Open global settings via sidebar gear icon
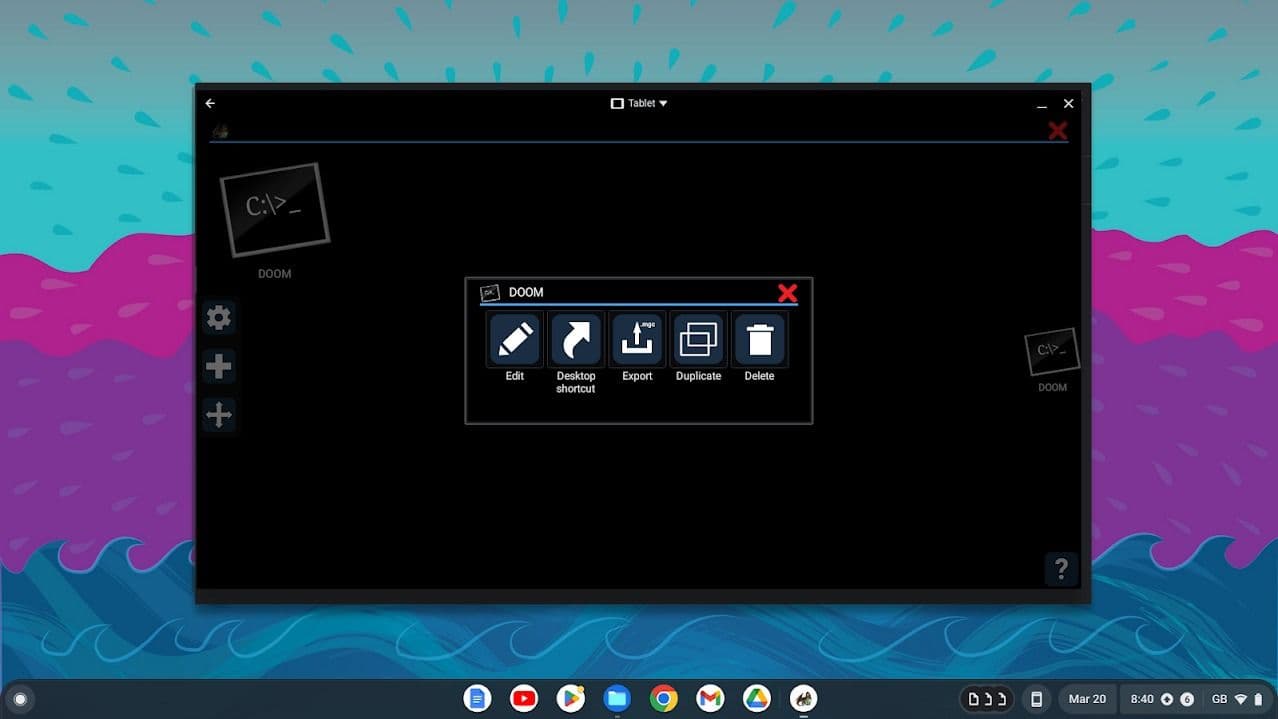Screen dimensions: 1278x719 (x=219, y=317)
